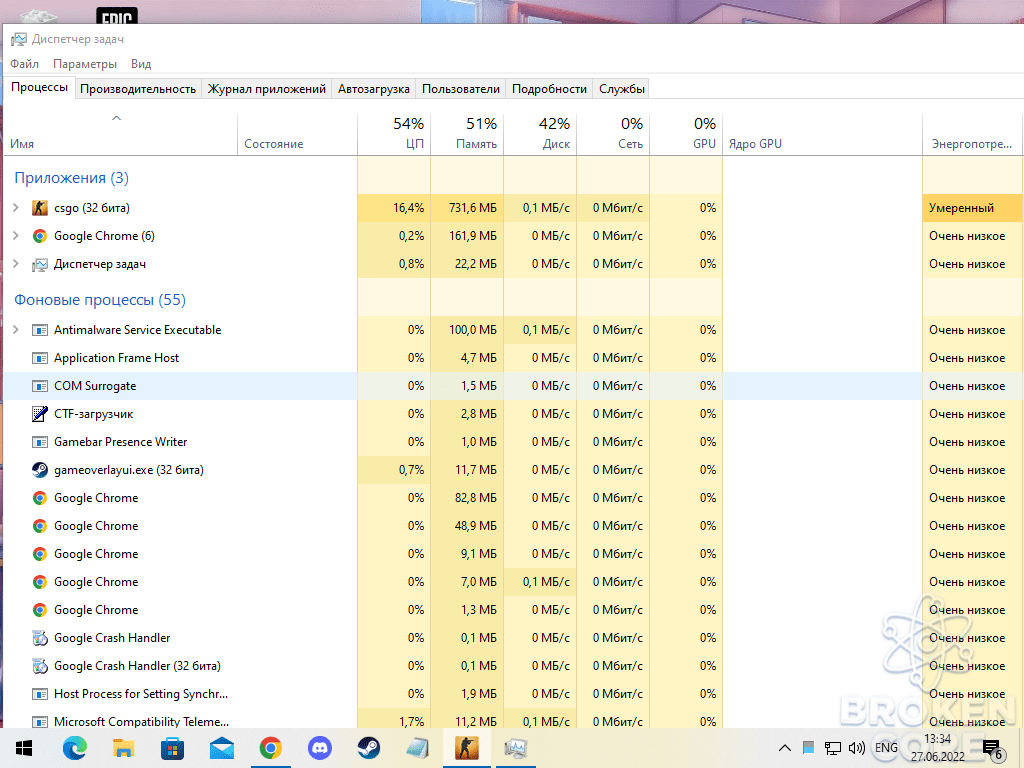Click the Antimalware Service Executable icon
1024x768 pixels.
tap(40, 330)
